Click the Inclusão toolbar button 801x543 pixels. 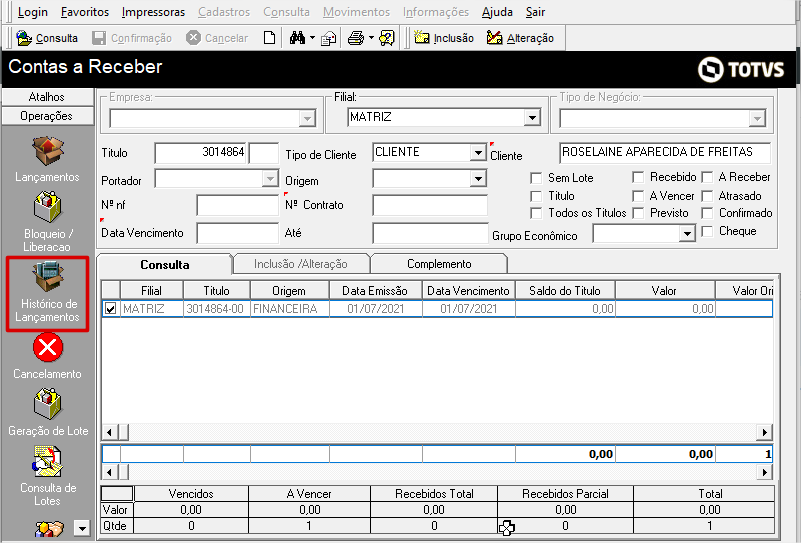(443, 38)
